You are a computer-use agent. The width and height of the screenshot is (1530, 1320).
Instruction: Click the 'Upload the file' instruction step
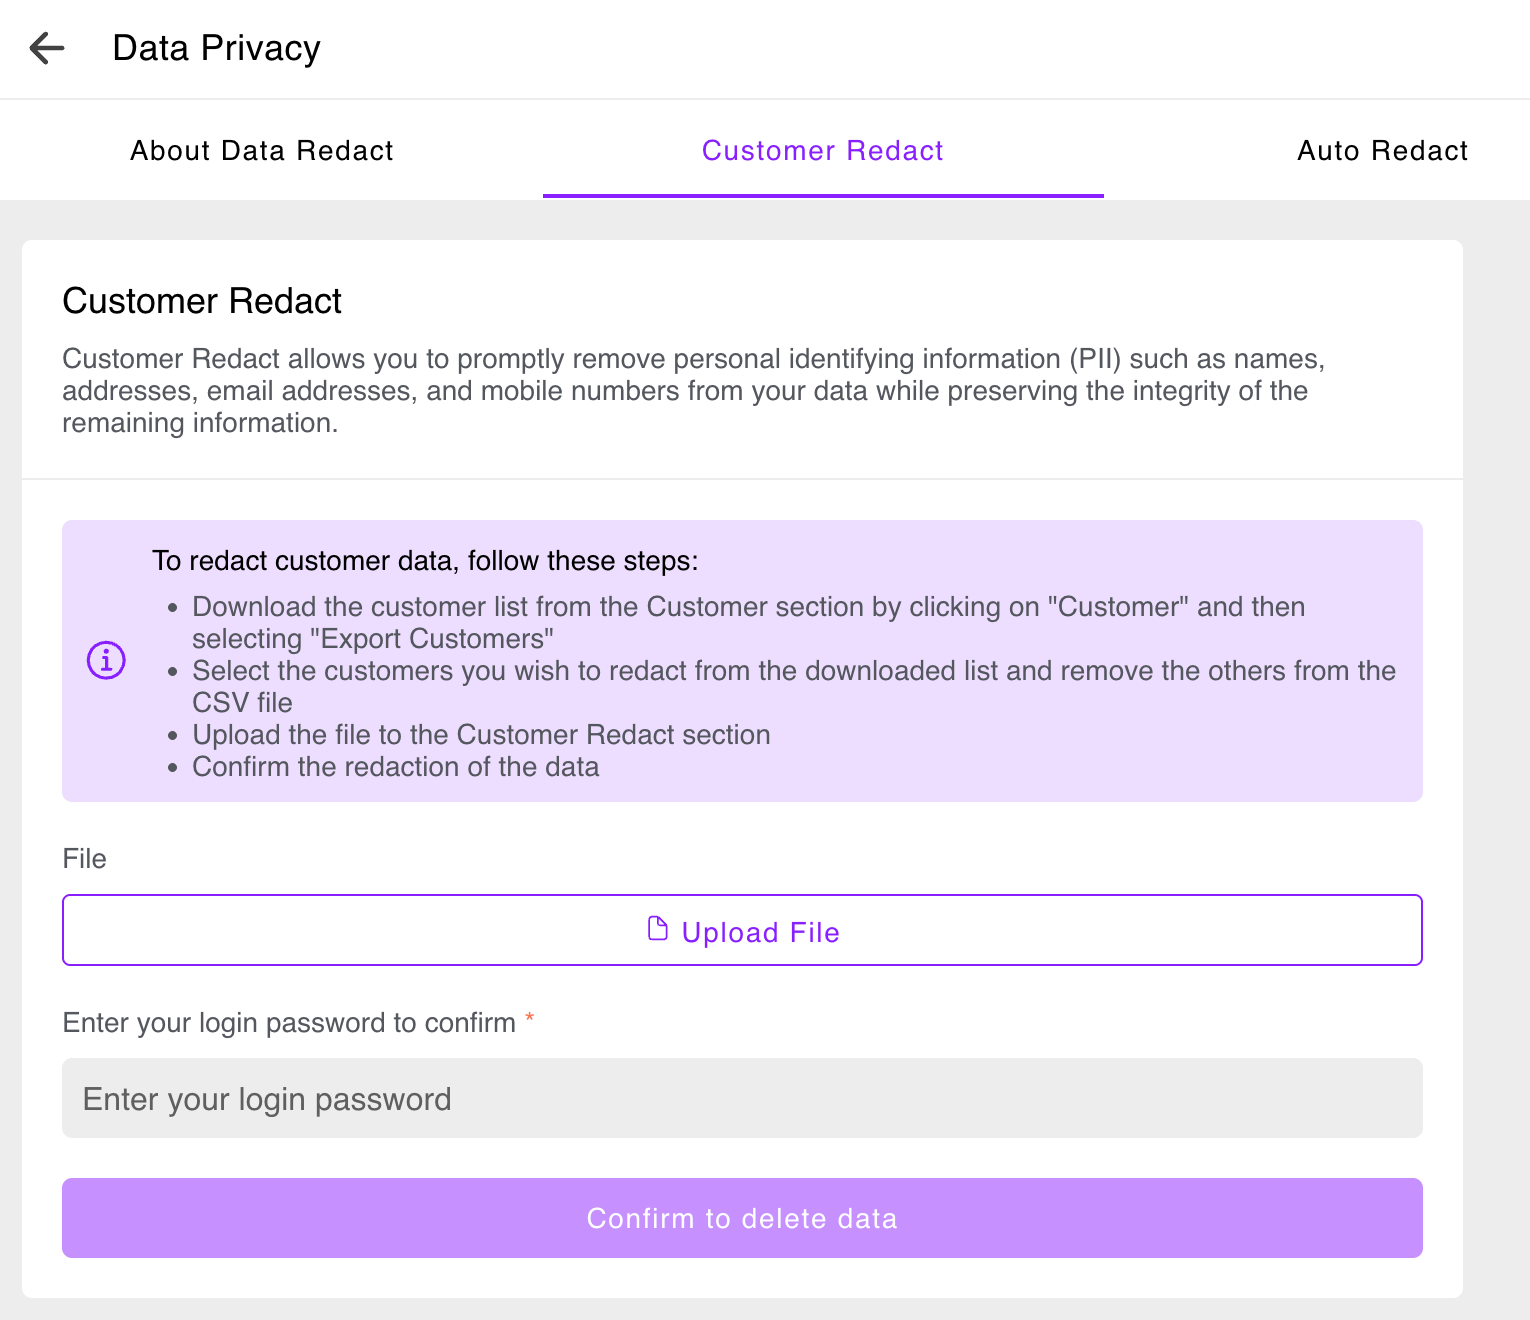point(481,735)
